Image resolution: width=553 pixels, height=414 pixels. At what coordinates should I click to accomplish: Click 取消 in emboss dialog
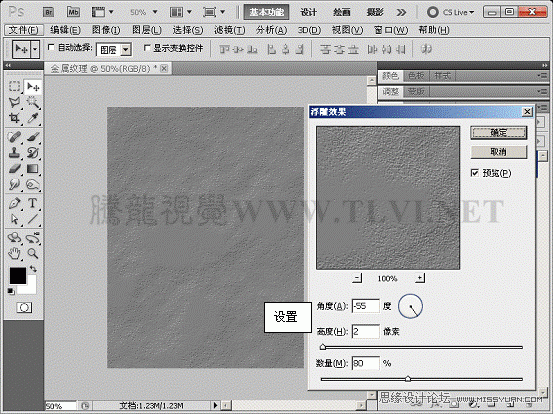click(499, 152)
